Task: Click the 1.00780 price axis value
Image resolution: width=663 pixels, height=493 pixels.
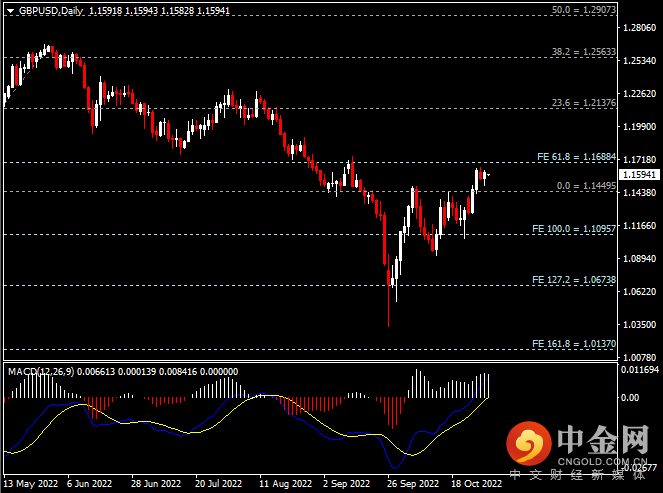Action: [x=640, y=358]
